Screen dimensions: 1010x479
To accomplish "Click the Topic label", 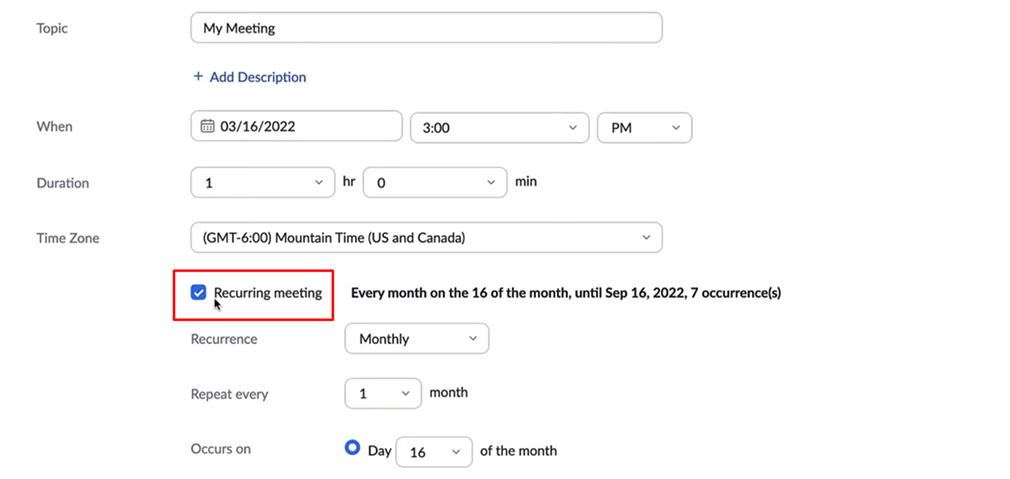I will coord(52,28).
